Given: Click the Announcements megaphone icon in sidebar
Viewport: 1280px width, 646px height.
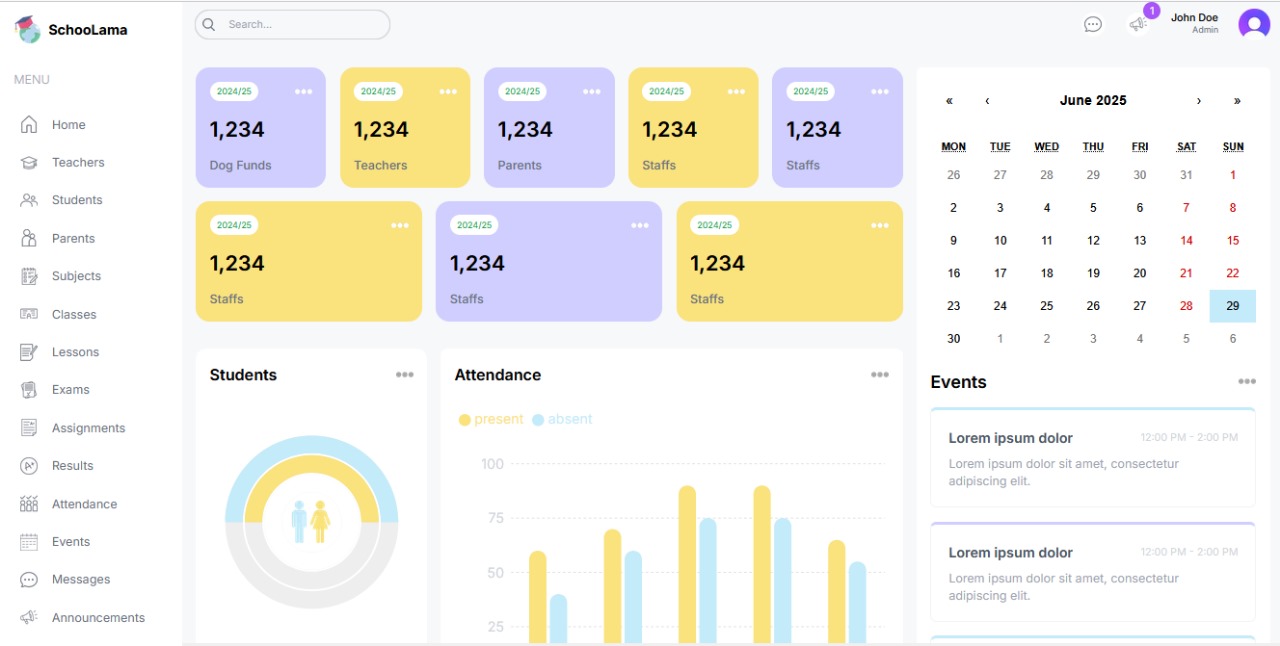Looking at the screenshot, I should (29, 618).
